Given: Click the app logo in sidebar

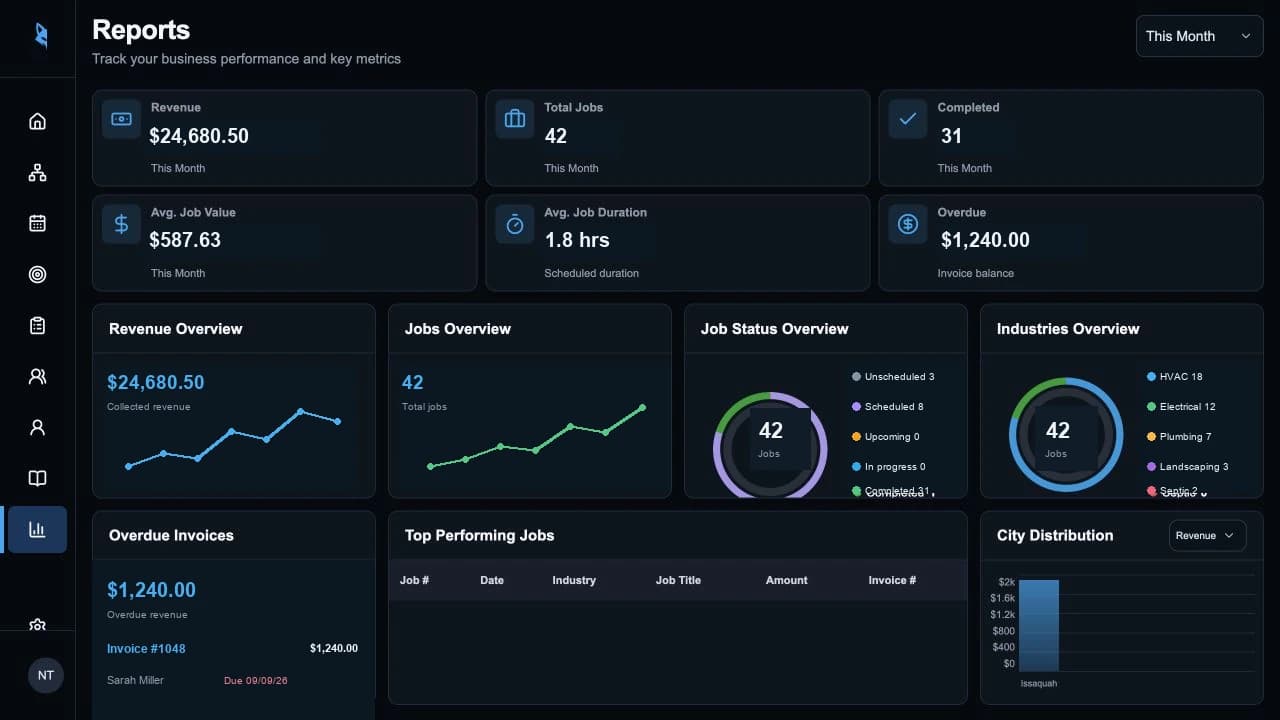Looking at the screenshot, I should 40,36.
